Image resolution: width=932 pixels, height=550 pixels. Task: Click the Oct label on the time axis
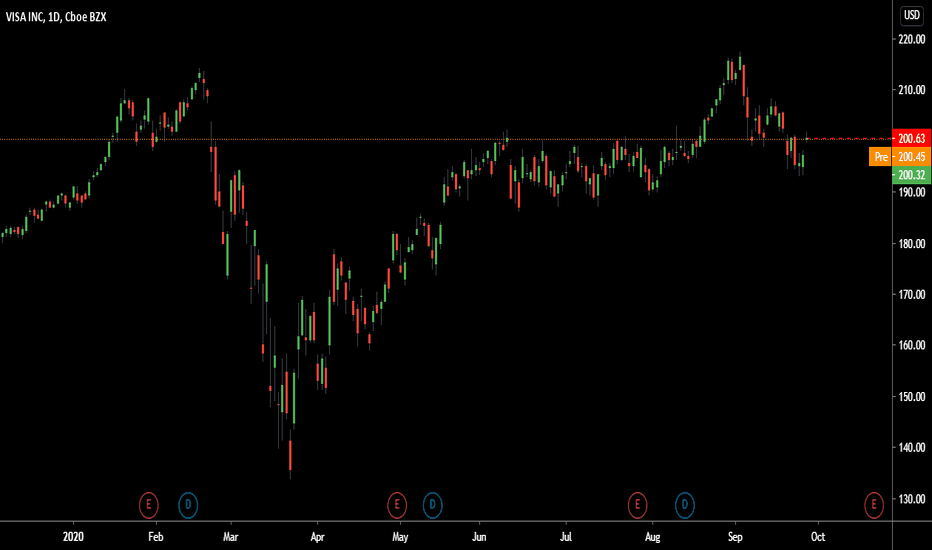(818, 537)
